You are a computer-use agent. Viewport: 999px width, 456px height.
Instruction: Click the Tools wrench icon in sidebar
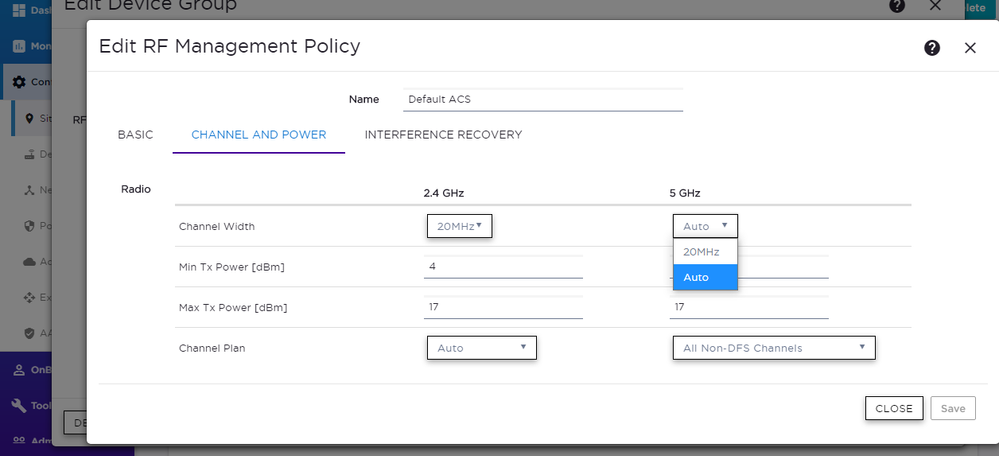point(18,406)
